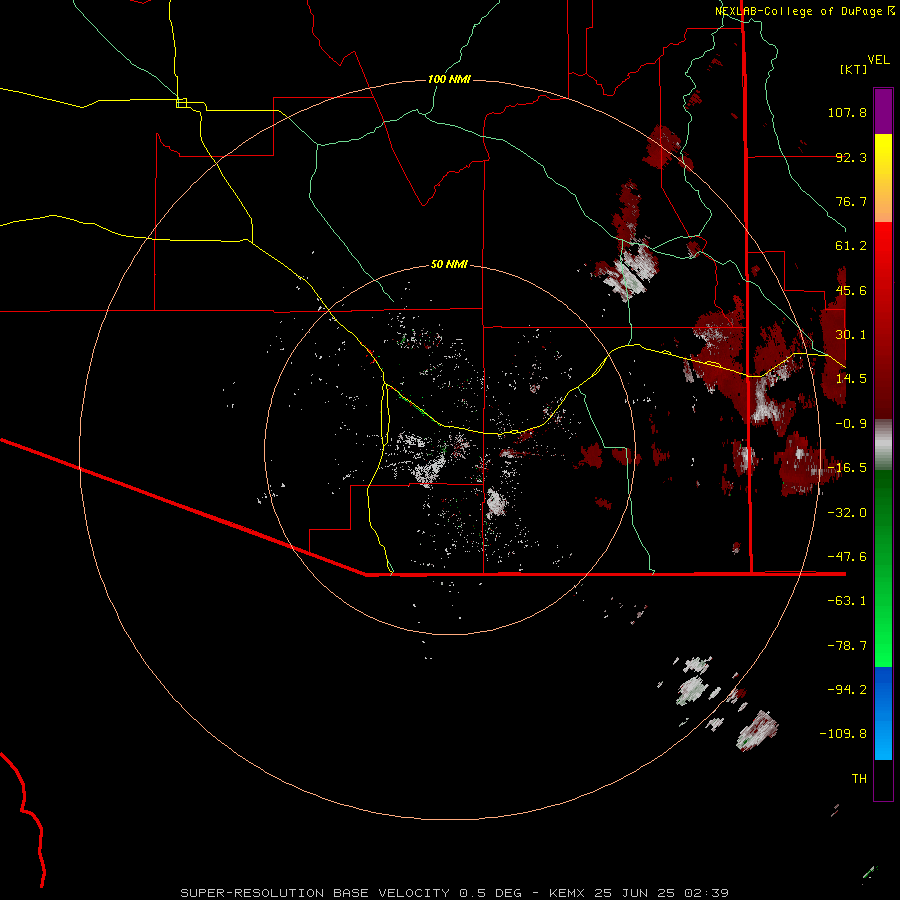This screenshot has width=900, height=900.
Task: Select the 107.8 velocity scale value
Action: coord(847,112)
